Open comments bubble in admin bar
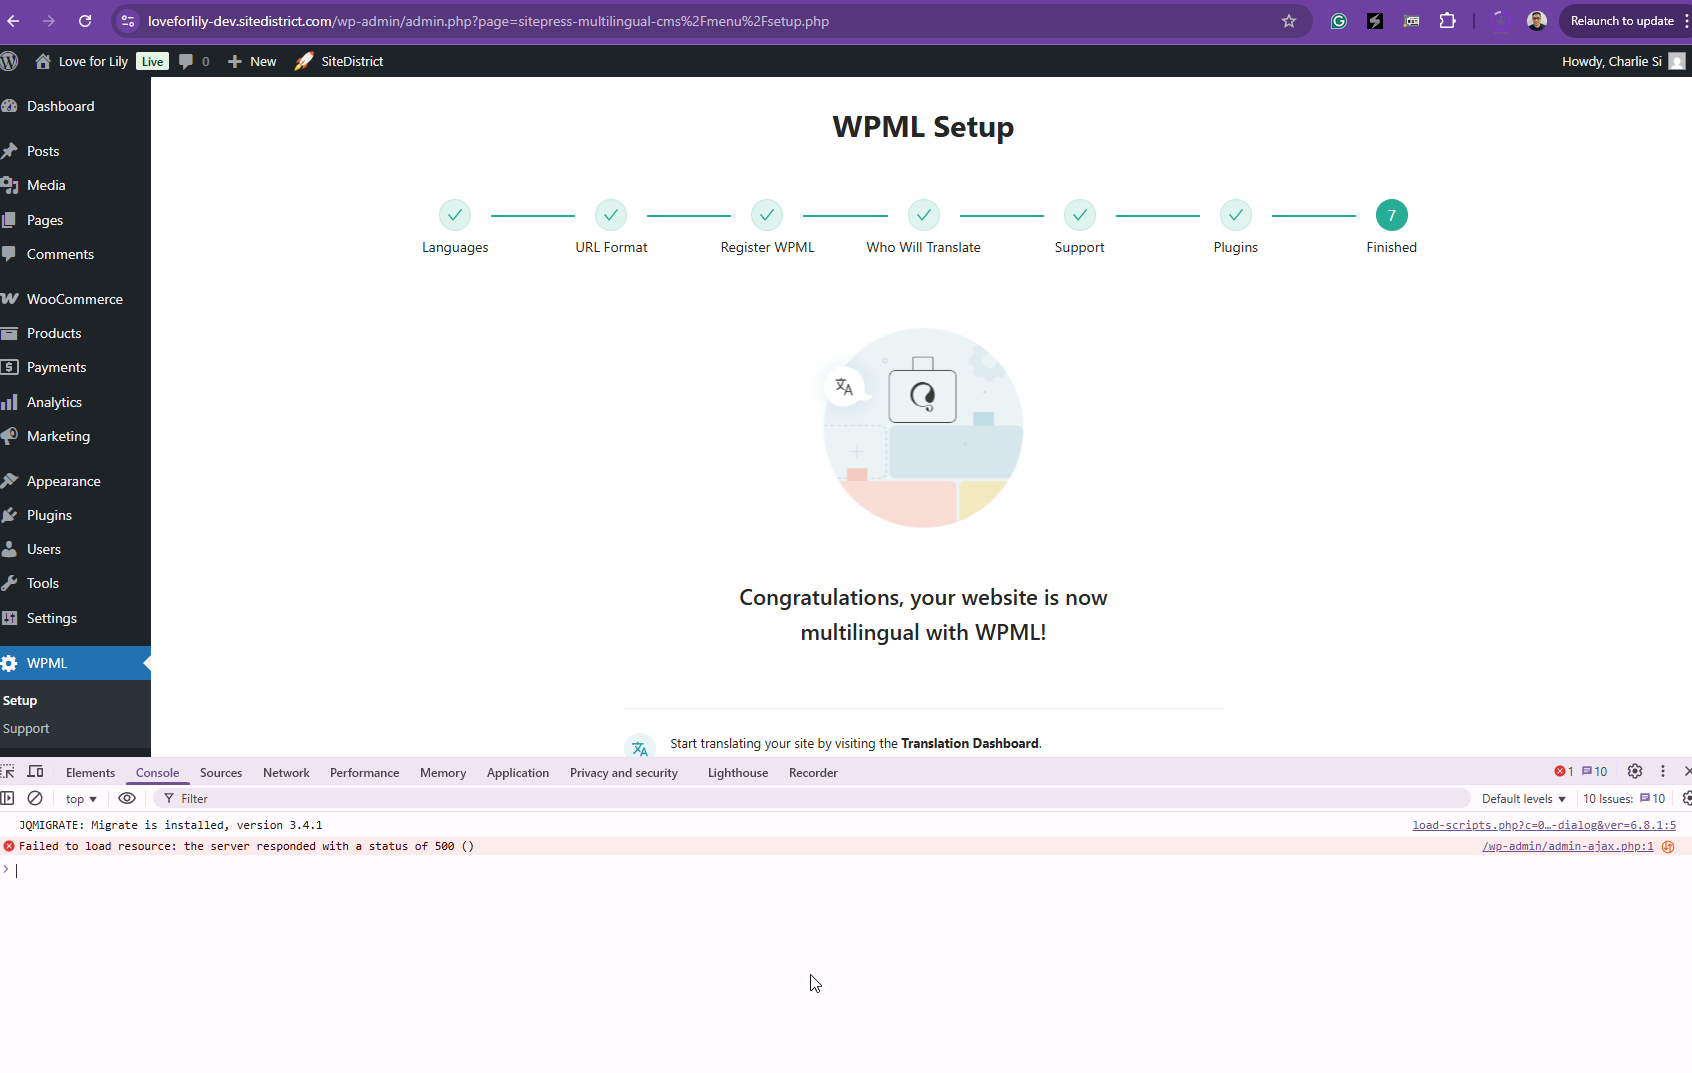The height and width of the screenshot is (1073, 1692). click(x=194, y=61)
